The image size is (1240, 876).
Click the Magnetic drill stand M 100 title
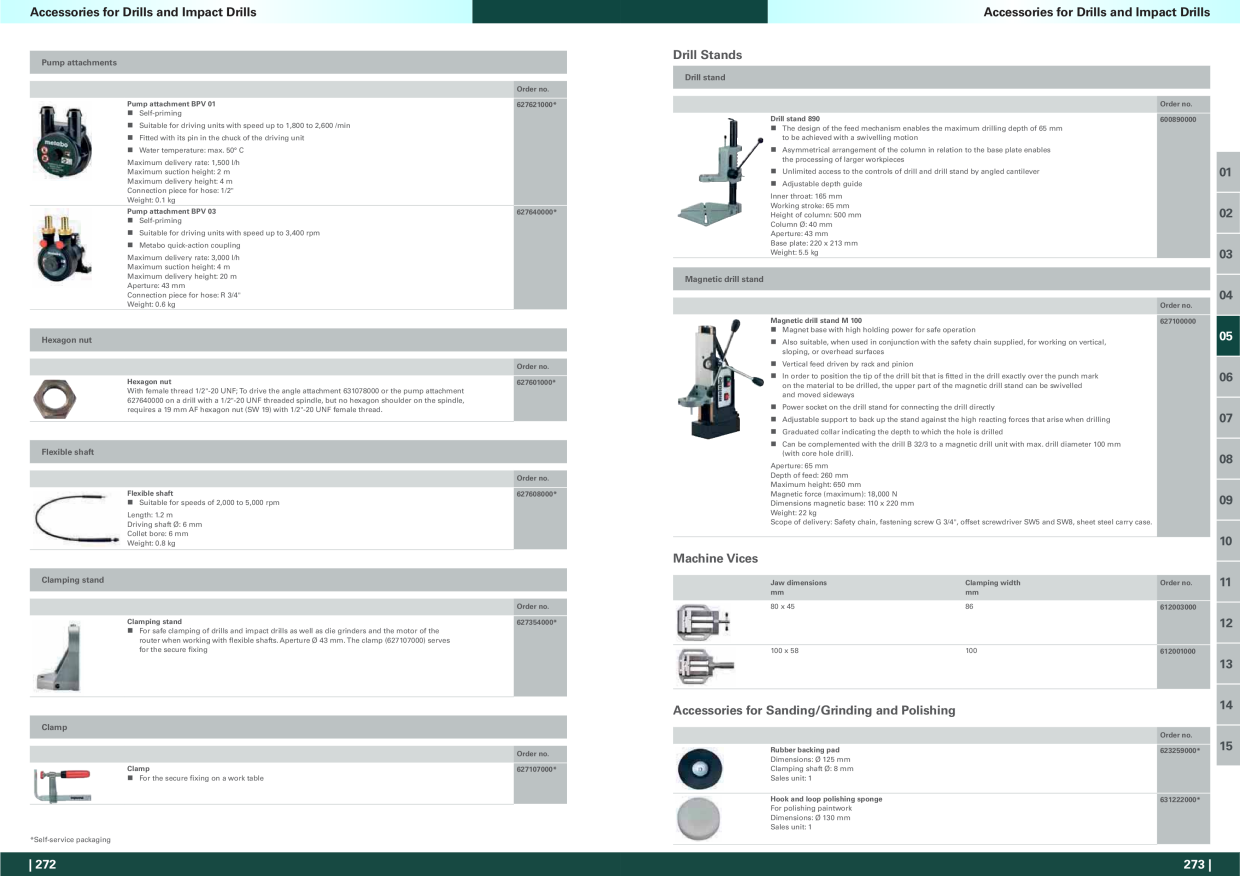[x=816, y=321]
